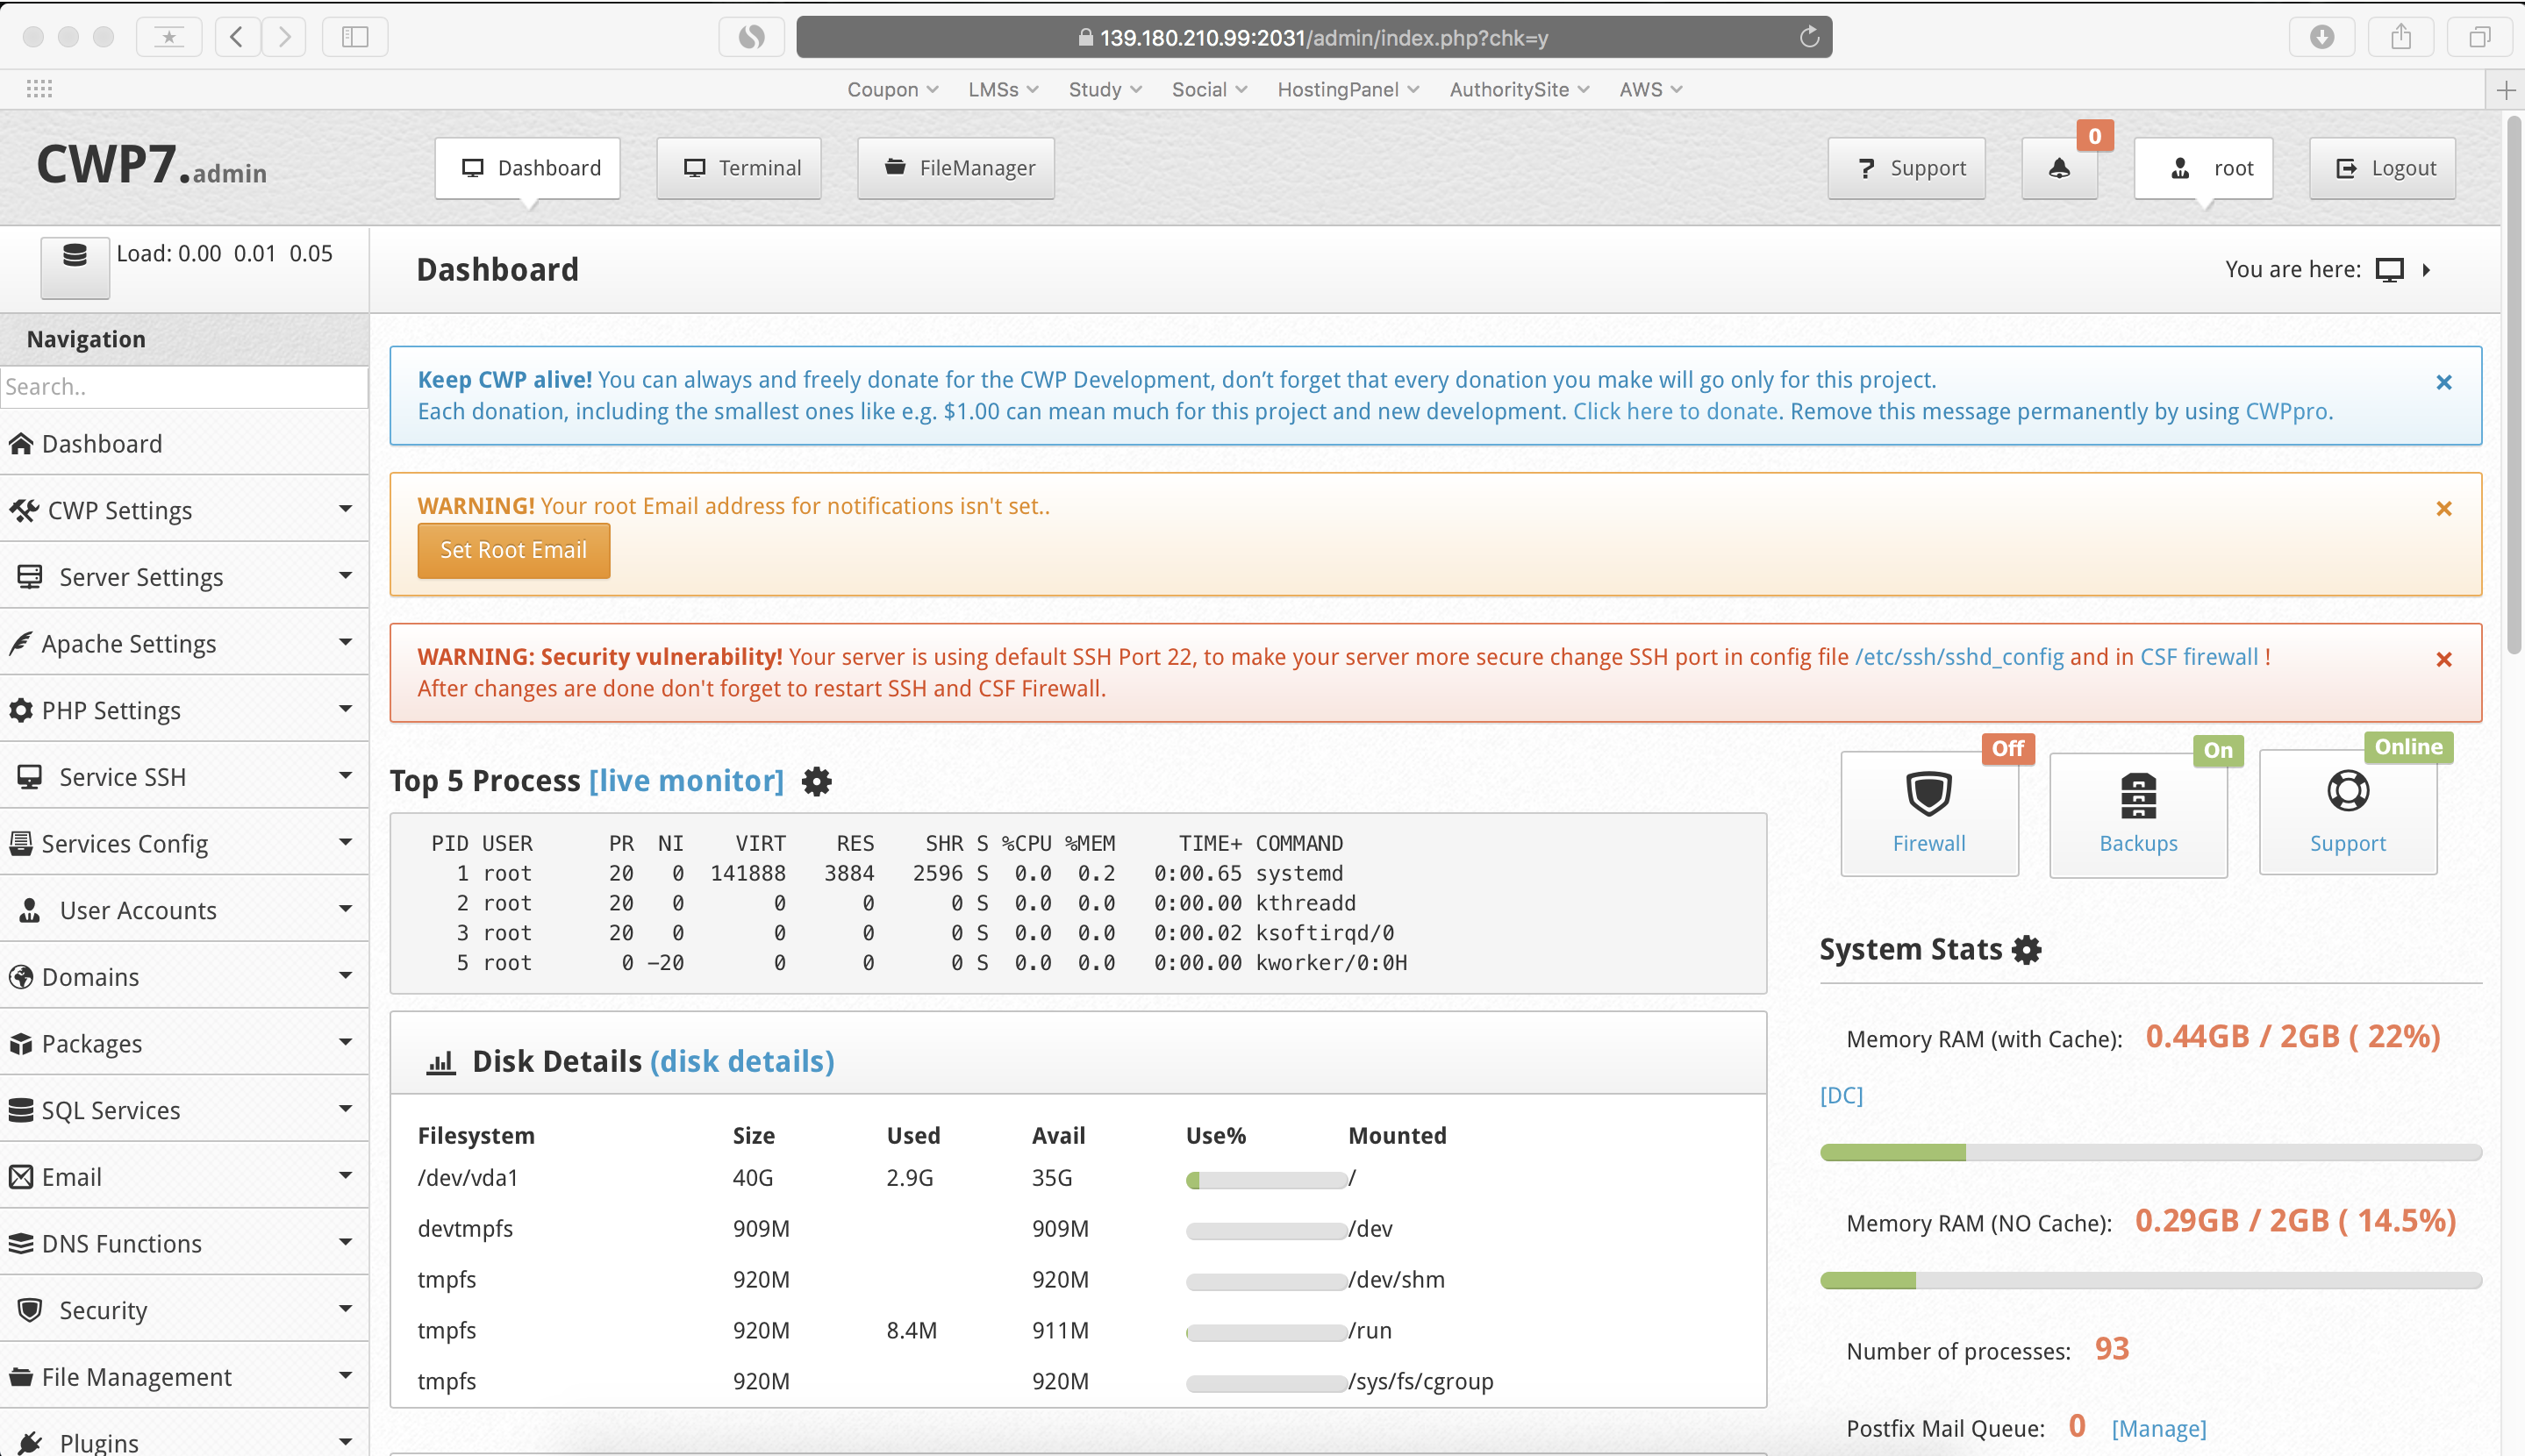Click the browser address bar

point(1313,38)
